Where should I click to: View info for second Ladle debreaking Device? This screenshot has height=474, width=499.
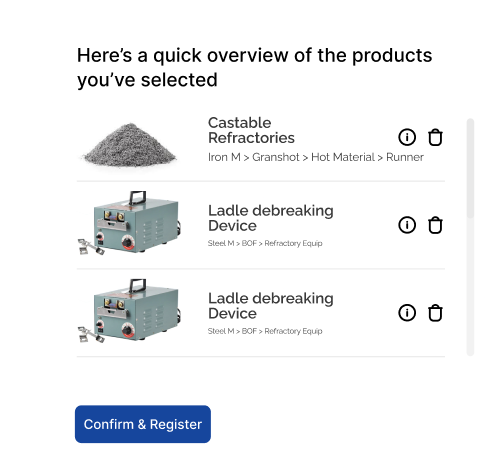coord(407,313)
